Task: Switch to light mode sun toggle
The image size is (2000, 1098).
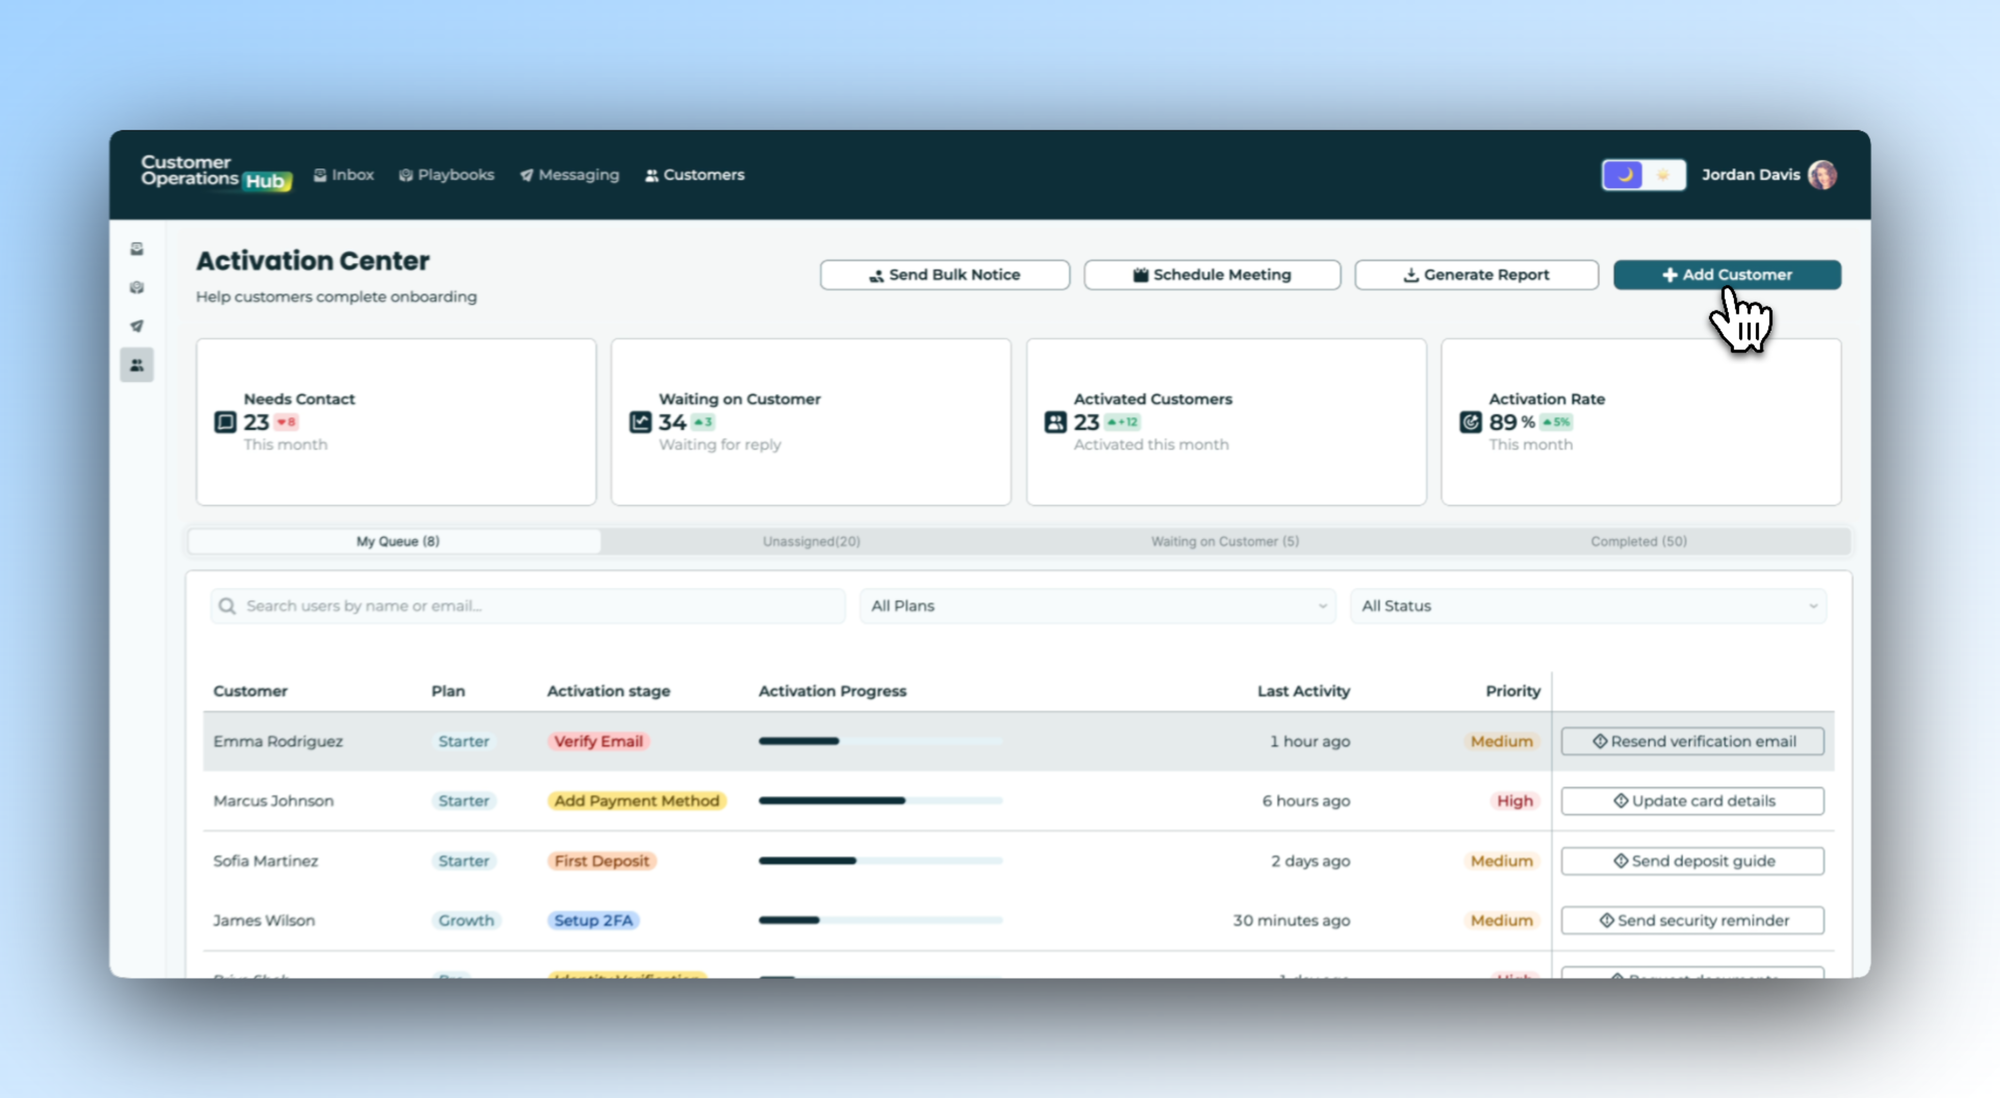Action: pos(1663,175)
